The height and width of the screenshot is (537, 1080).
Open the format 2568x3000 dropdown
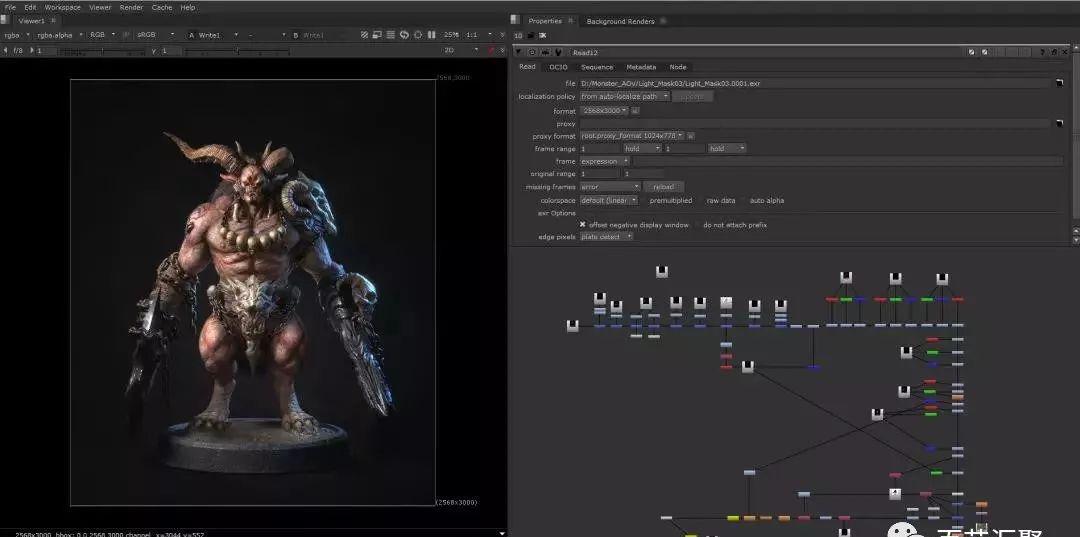coord(604,110)
